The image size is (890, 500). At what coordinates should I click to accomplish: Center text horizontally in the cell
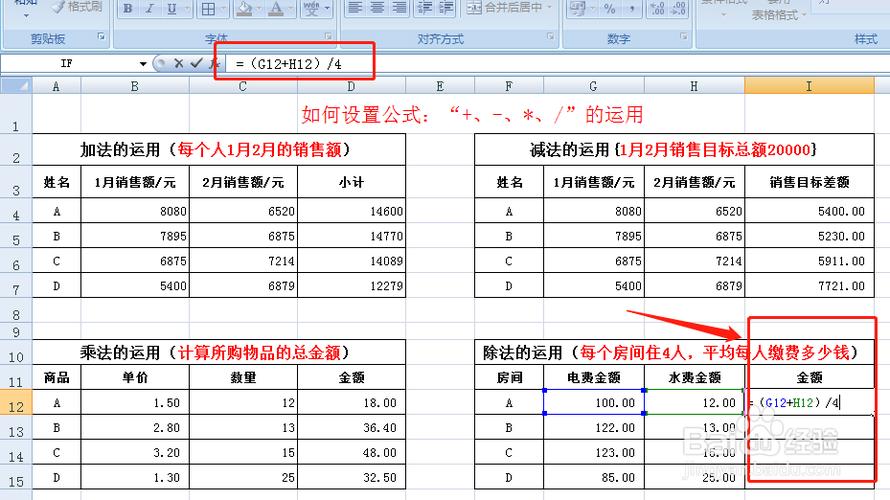pyautogui.click(x=377, y=8)
